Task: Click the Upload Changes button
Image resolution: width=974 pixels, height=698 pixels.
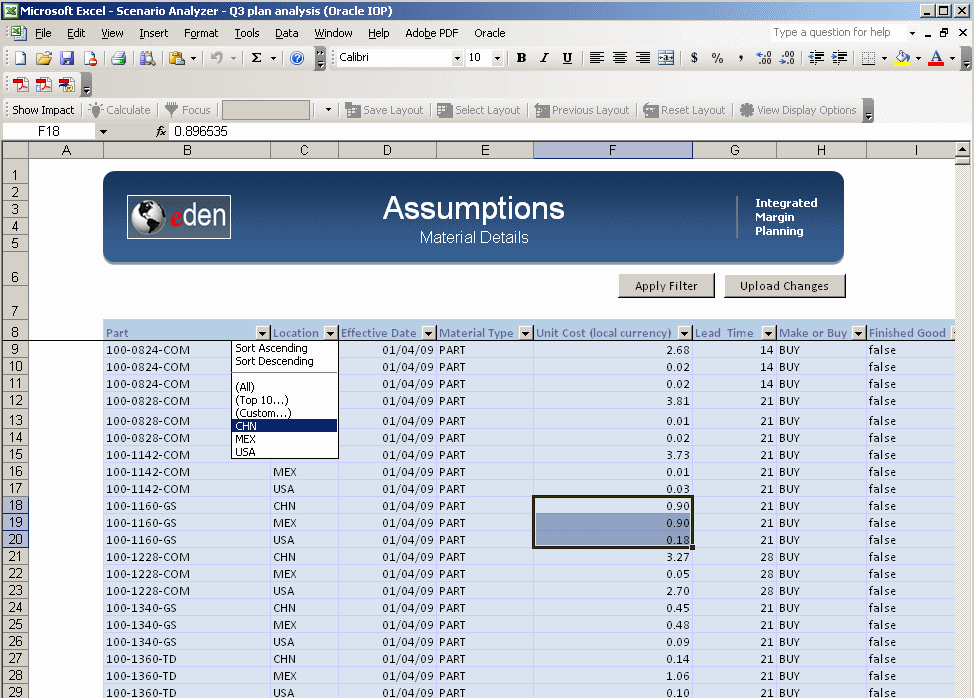Action: pyautogui.click(x=784, y=286)
